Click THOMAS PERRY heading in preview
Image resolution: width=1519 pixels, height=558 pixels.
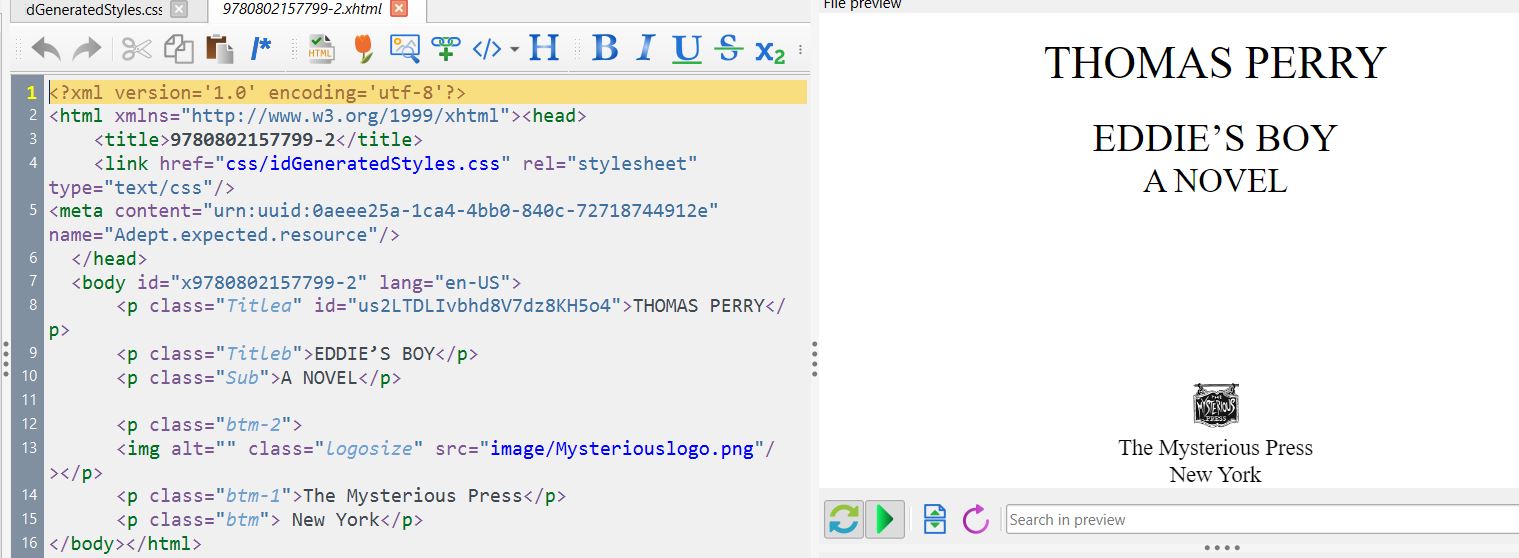pos(1215,64)
